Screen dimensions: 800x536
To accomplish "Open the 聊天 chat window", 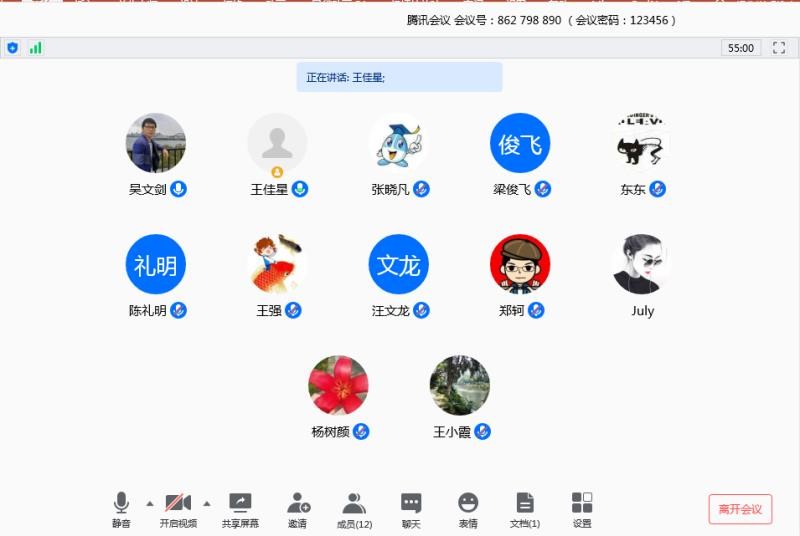I will (411, 503).
